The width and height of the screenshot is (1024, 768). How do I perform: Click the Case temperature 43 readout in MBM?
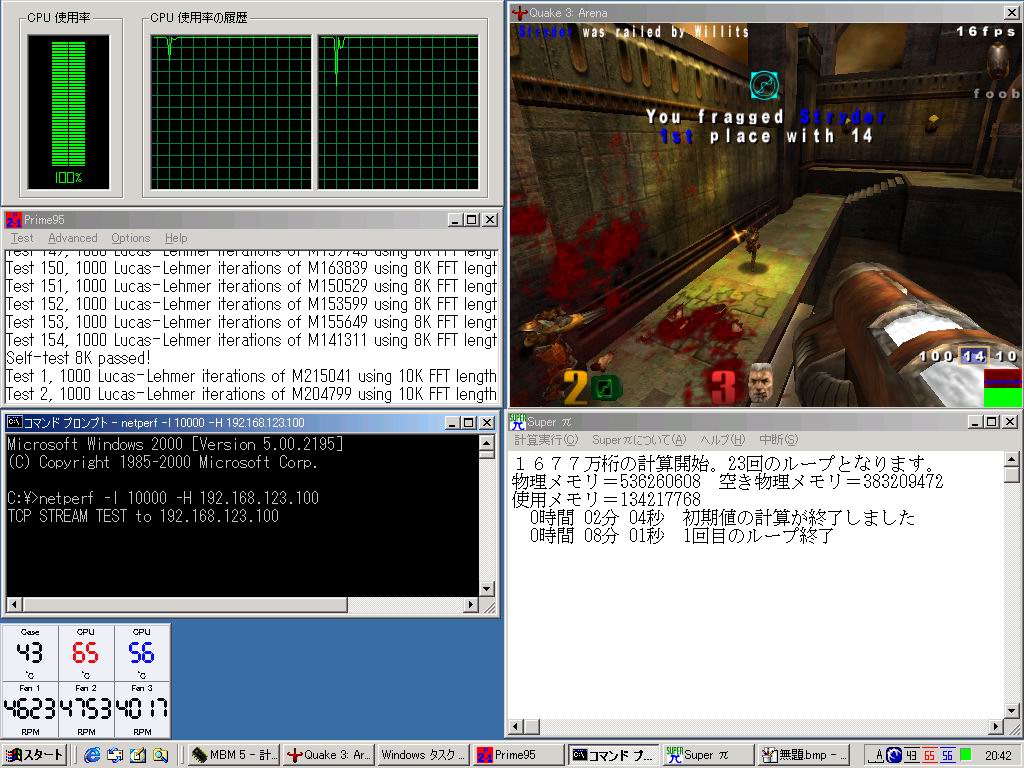(x=30, y=653)
